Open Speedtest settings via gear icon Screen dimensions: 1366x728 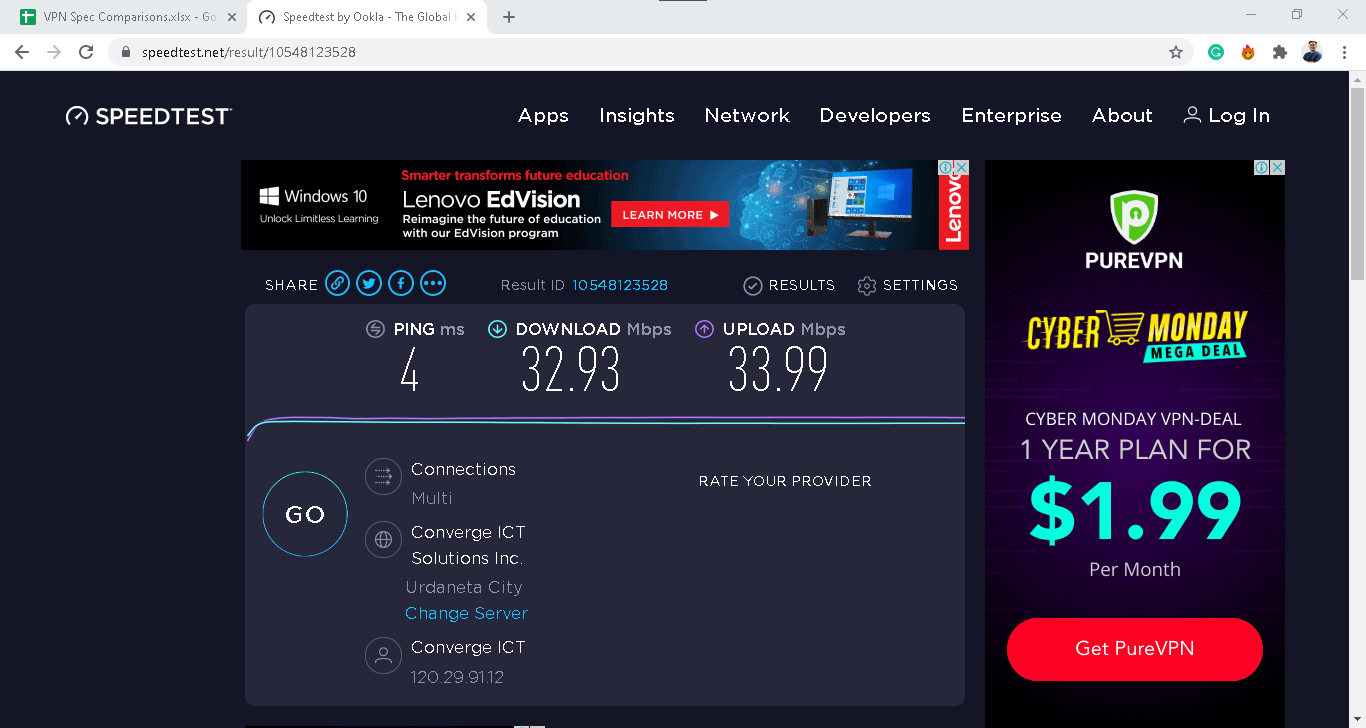[866, 285]
